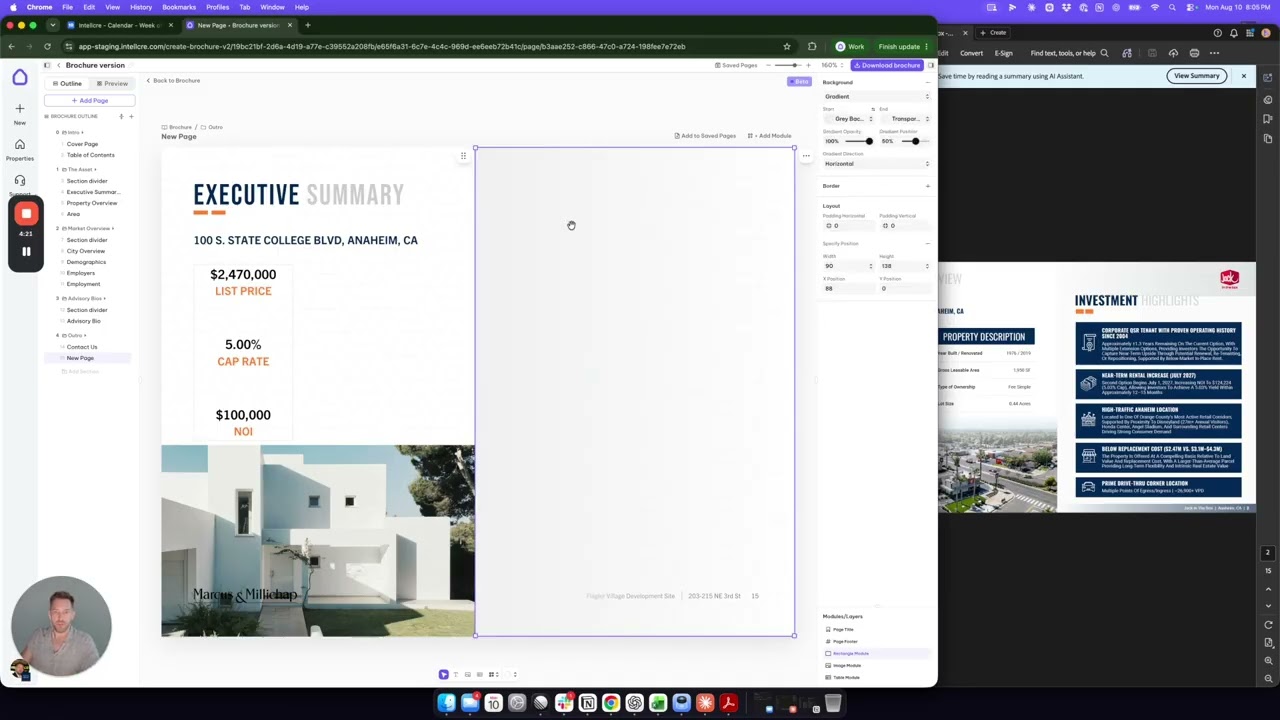Click the module drag handle icon
The image size is (1280, 720).
(x=463, y=156)
